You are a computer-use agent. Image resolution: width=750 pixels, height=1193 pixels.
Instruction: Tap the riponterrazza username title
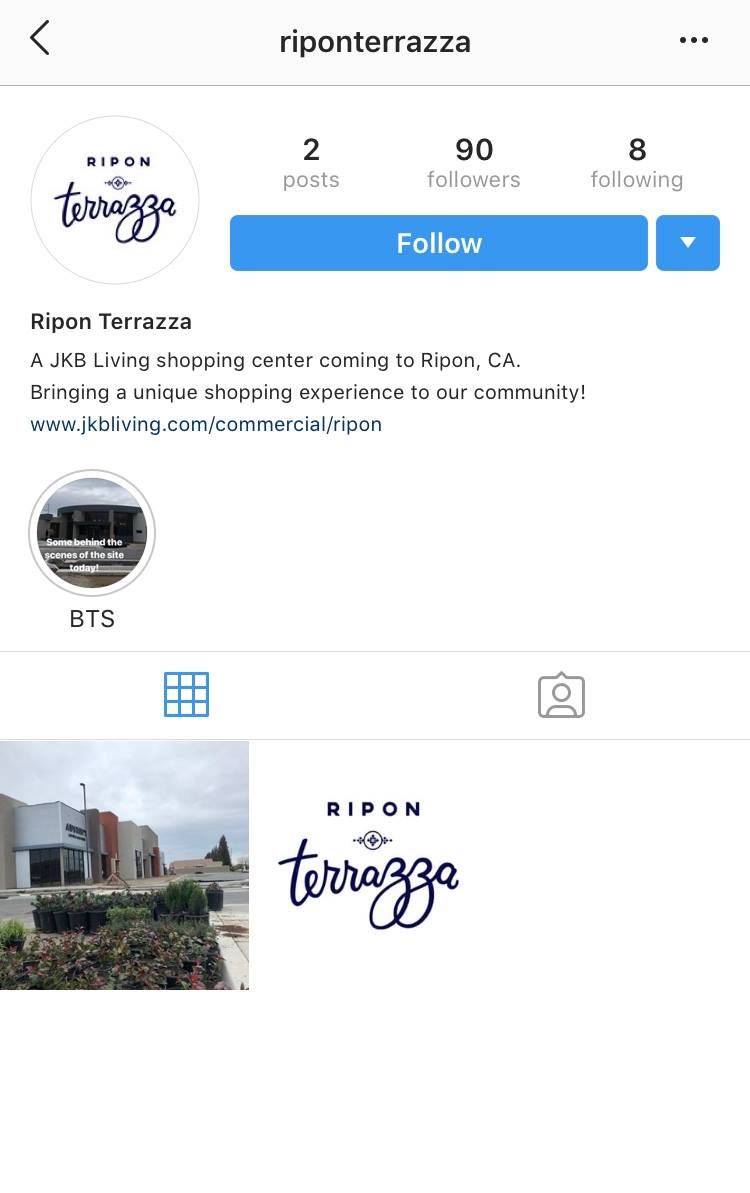click(x=375, y=42)
